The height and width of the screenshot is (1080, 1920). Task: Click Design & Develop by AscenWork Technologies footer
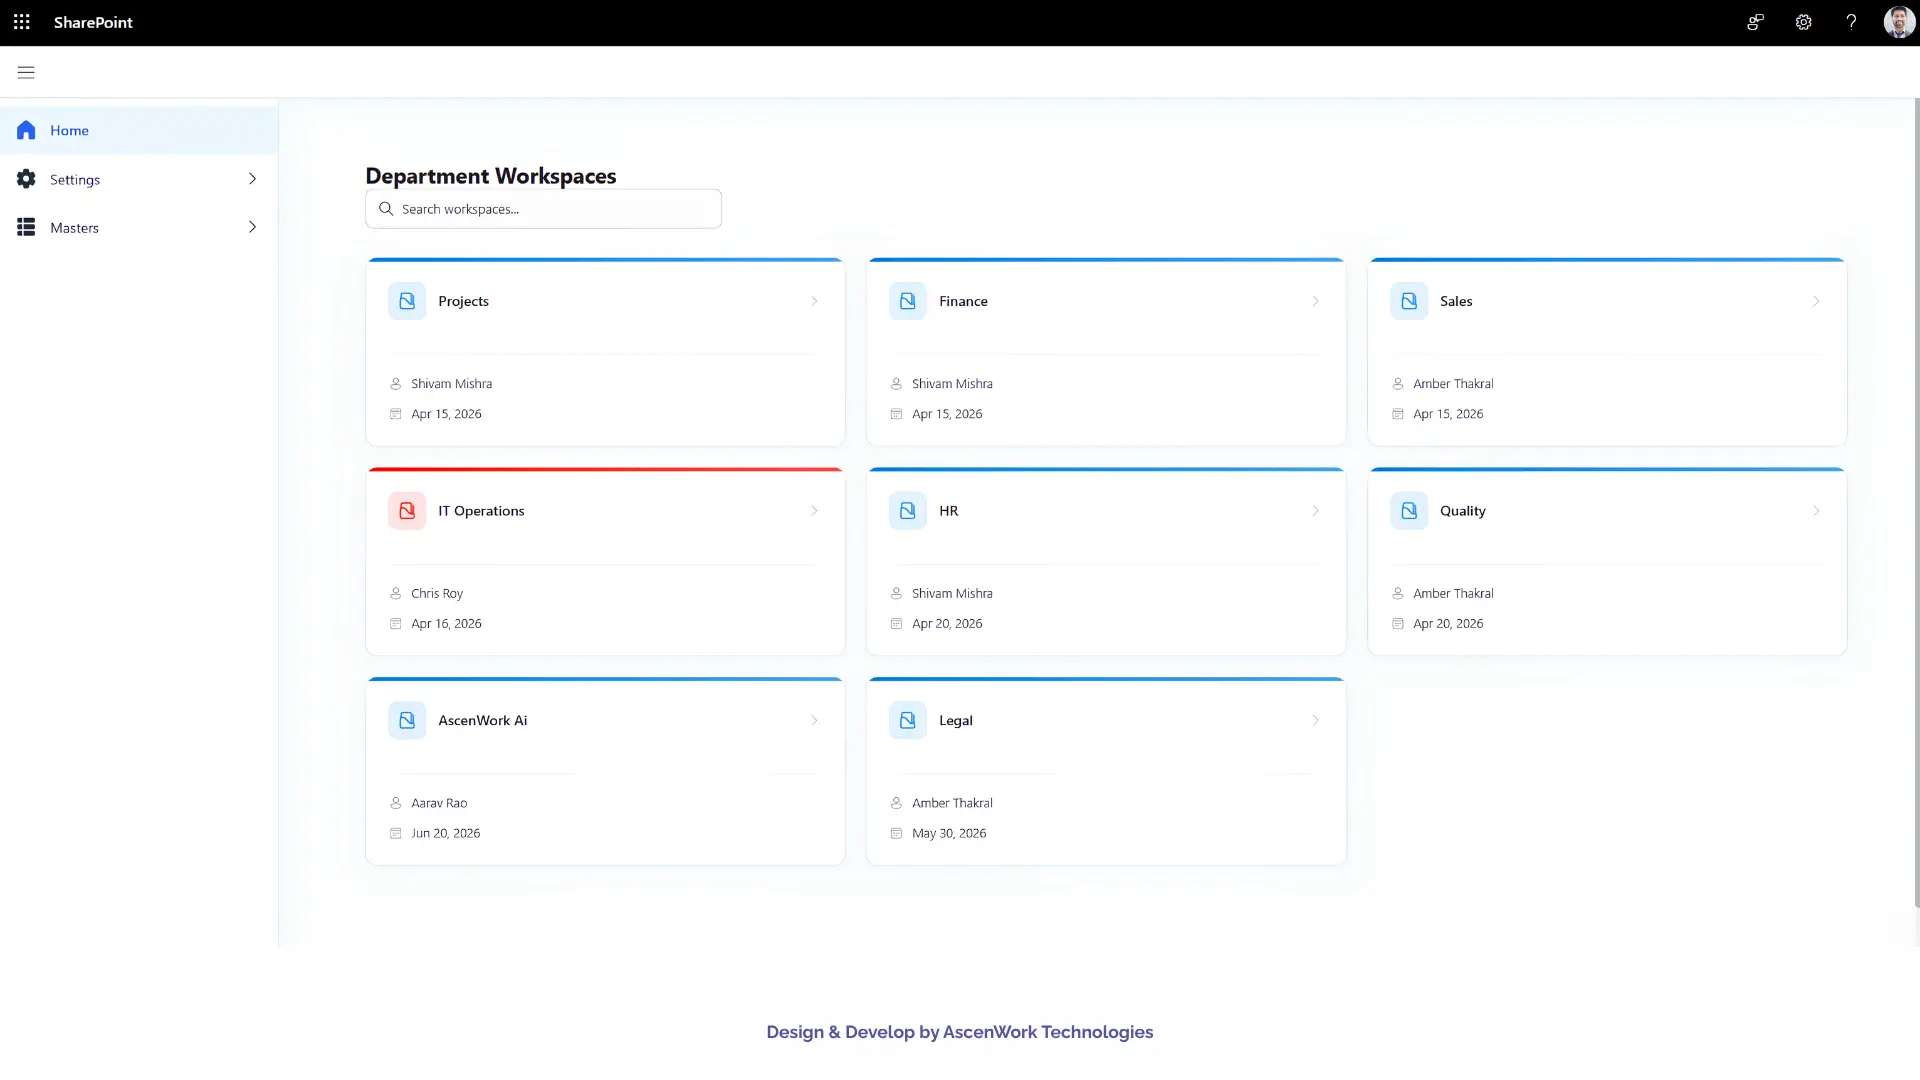tap(960, 1032)
